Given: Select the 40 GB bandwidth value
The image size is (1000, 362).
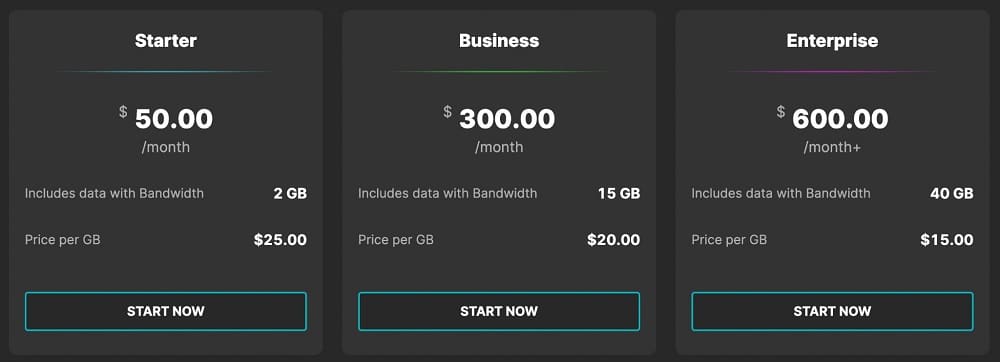Looking at the screenshot, I should coord(952,193).
